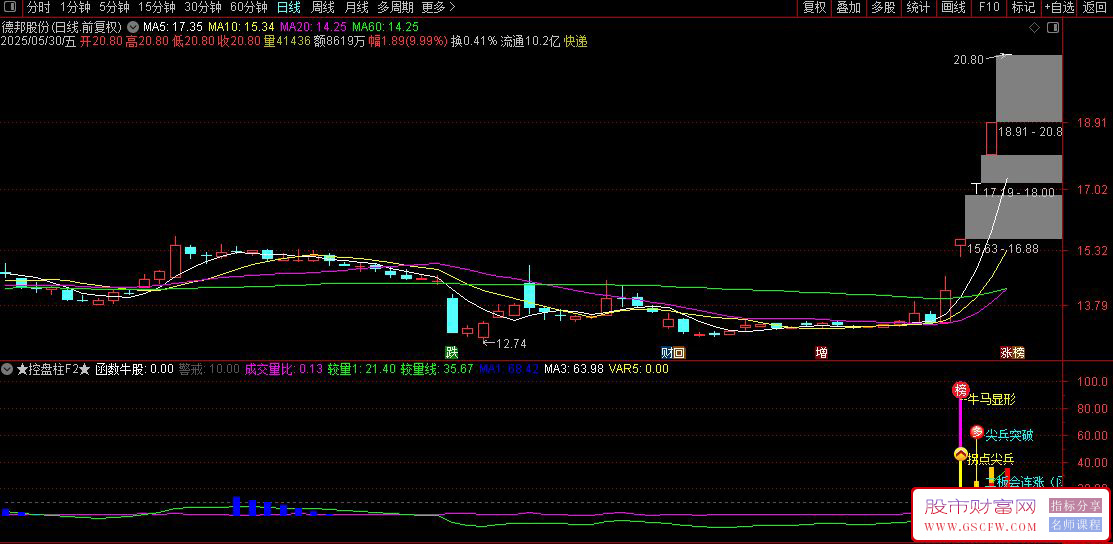Click the 量41436 volume value

click(287, 41)
